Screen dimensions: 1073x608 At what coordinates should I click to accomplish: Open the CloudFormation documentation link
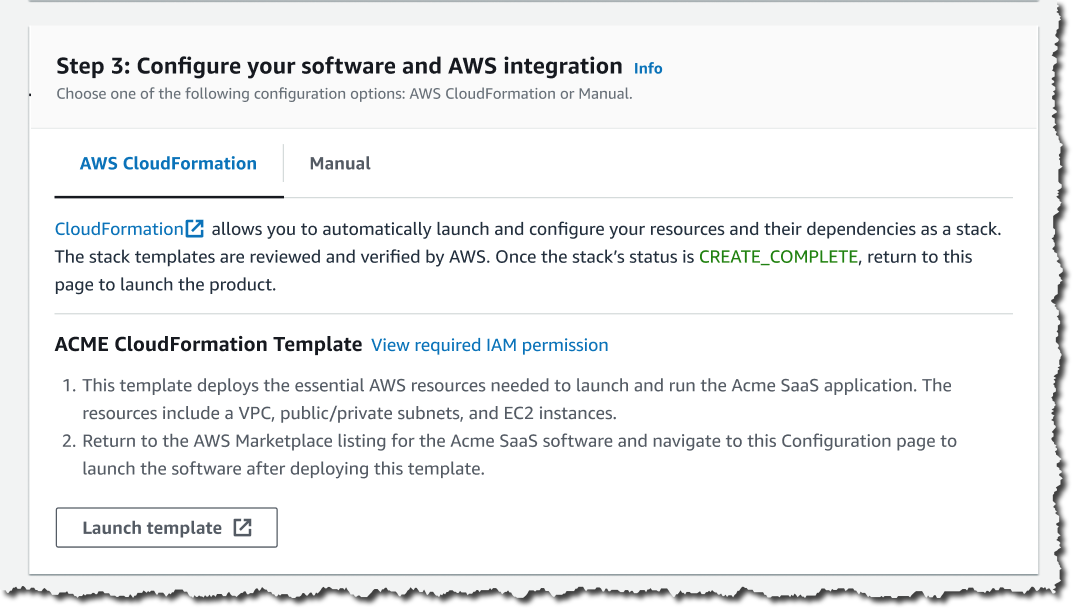(120, 228)
